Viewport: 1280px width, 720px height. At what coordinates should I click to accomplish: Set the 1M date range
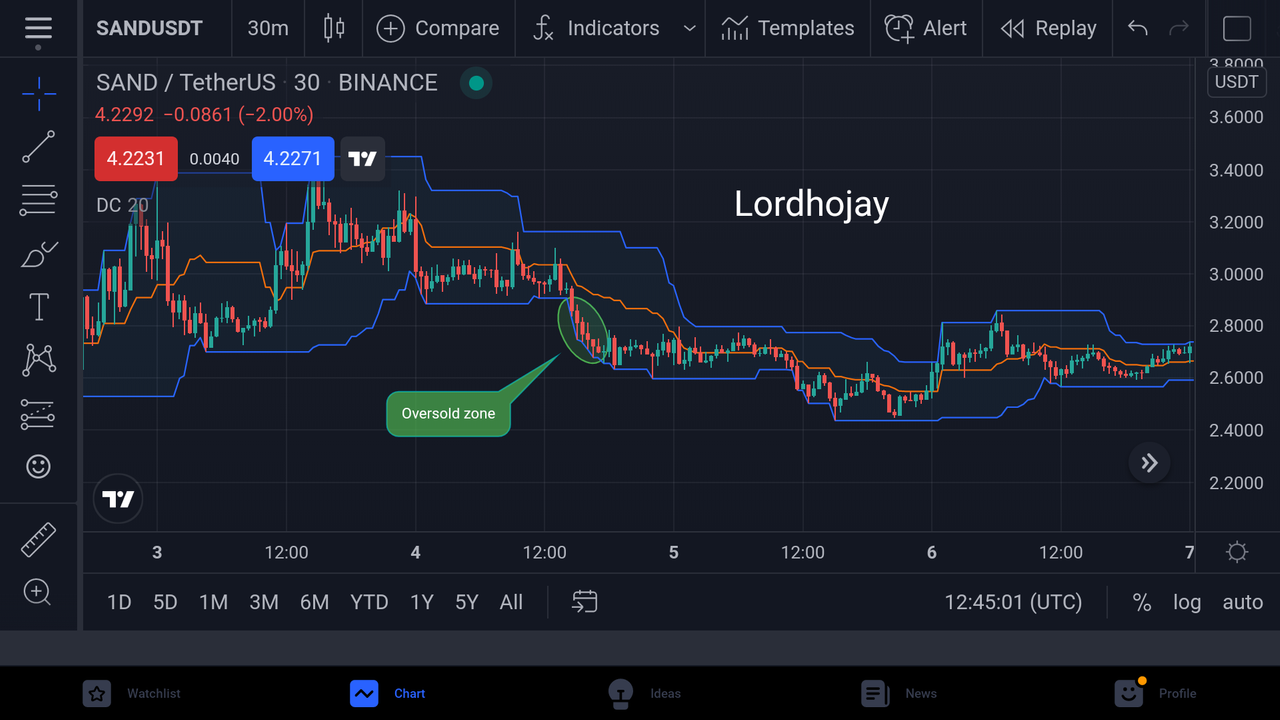pos(213,602)
